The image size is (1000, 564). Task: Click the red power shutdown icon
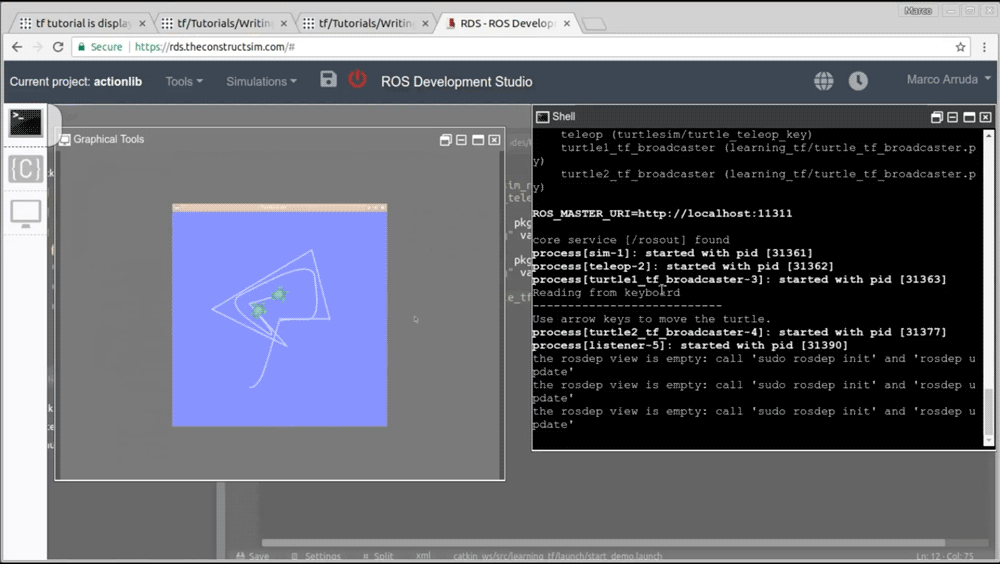pos(357,79)
